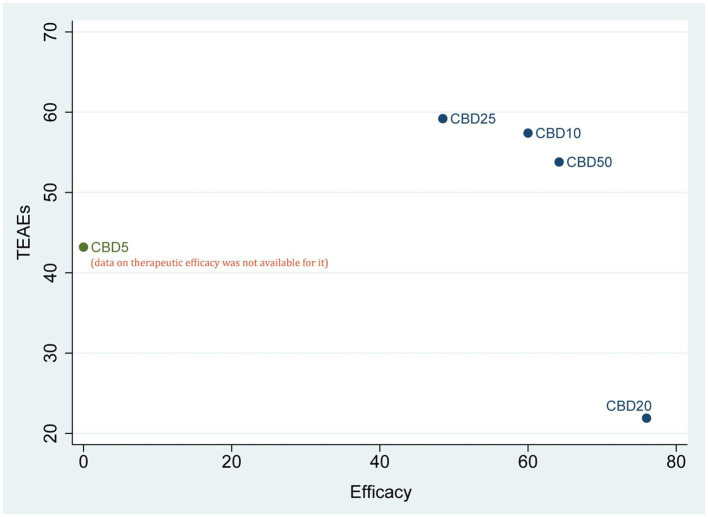The height and width of the screenshot is (517, 708).
Task: Click the TEAEs y-axis title
Action: coord(25,232)
